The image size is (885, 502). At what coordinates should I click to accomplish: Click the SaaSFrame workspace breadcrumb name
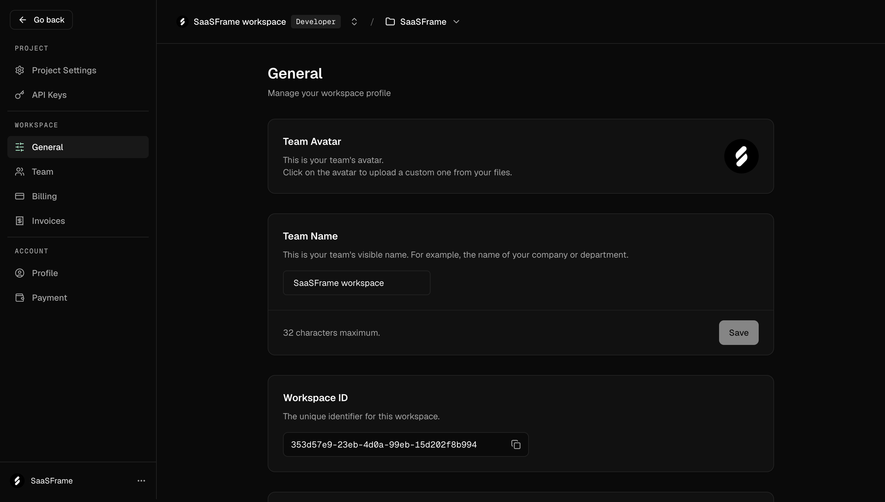239,21
